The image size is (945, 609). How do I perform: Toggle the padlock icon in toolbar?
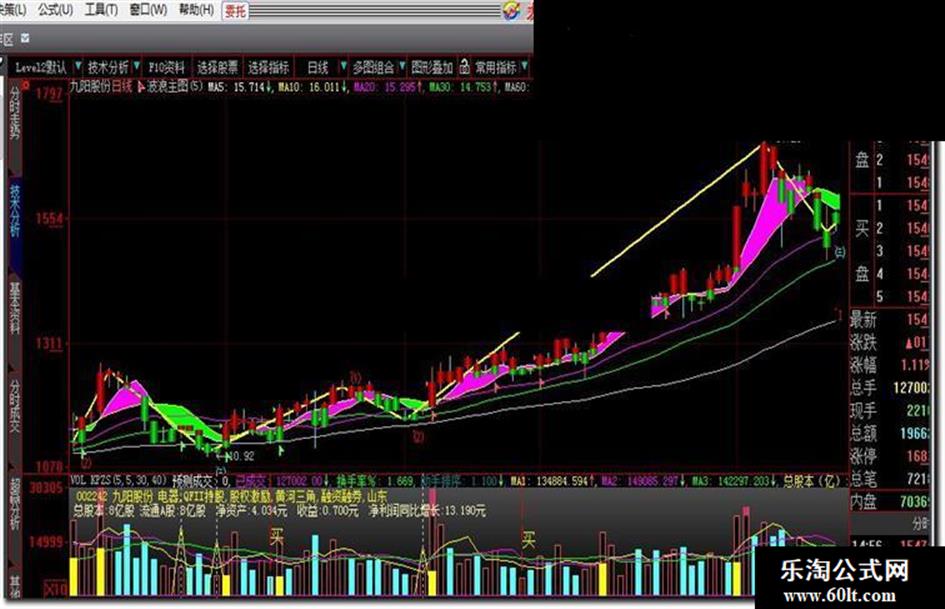464,66
